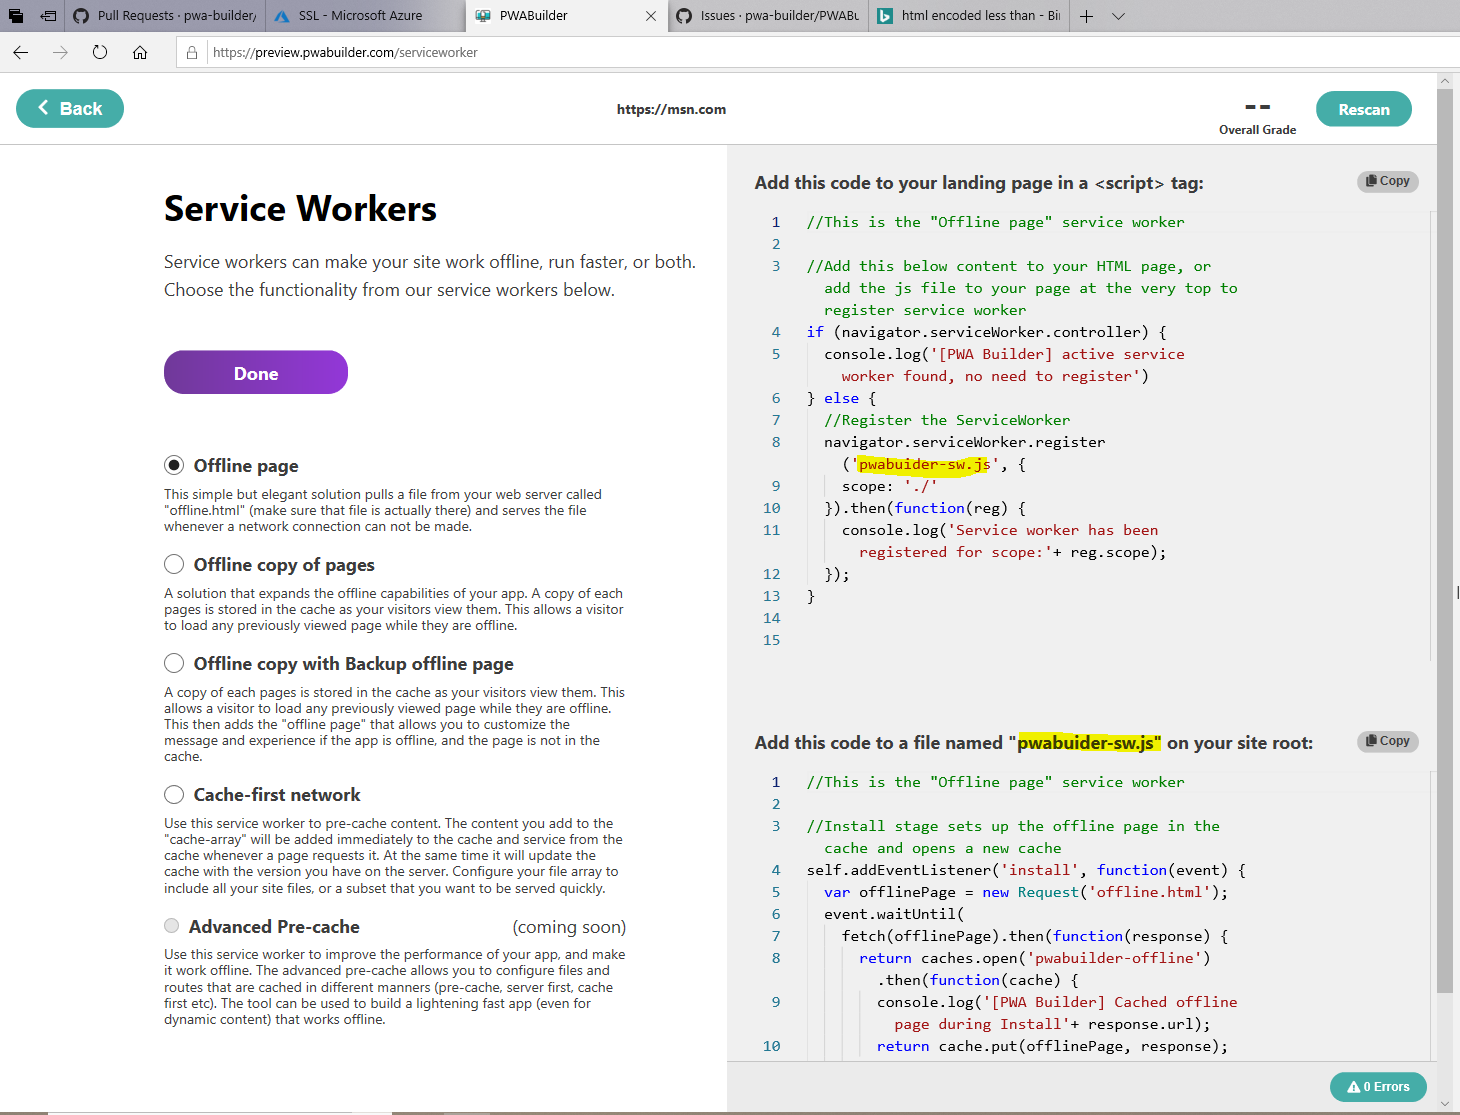Click the "event.waitUntil(" code line

tap(894, 914)
